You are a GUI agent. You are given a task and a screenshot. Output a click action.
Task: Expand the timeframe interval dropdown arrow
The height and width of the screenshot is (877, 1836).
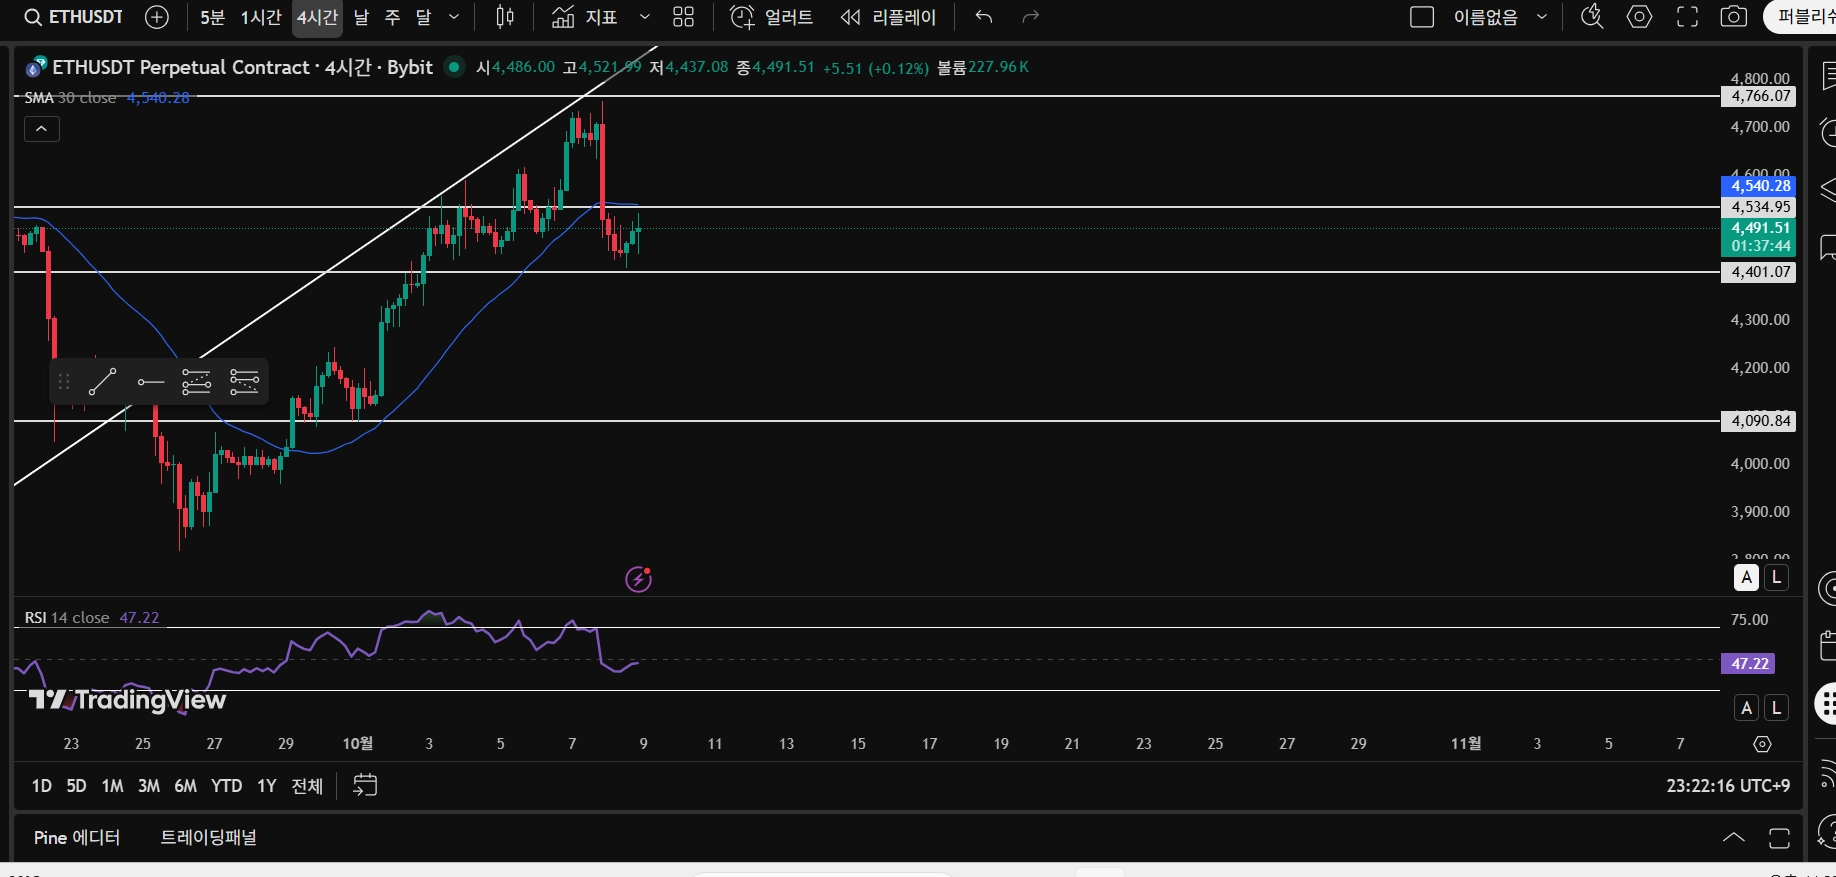(454, 17)
